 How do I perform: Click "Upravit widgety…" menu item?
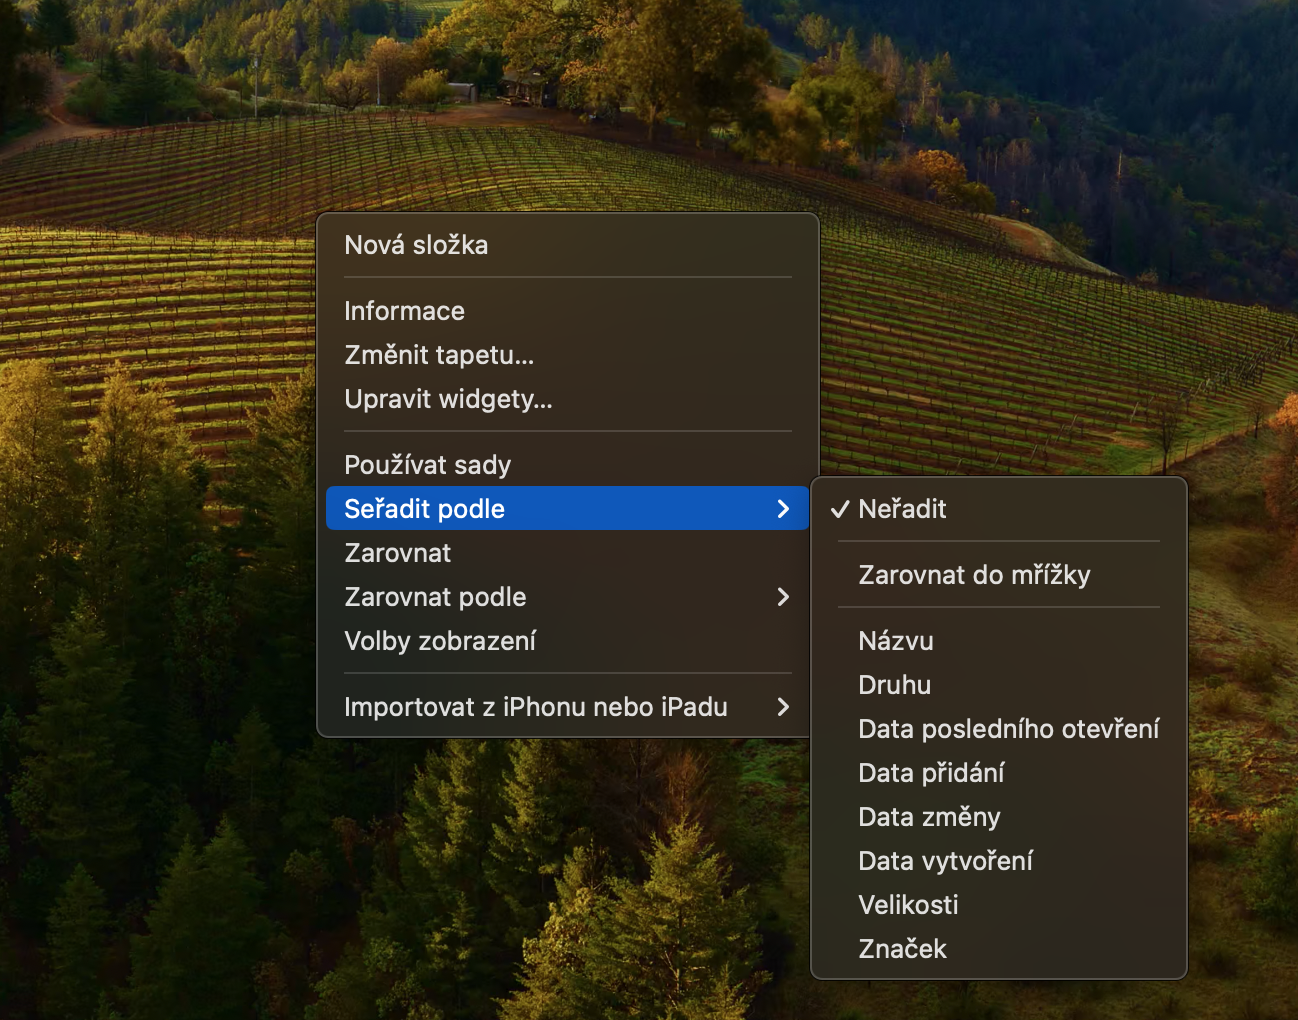coord(448,399)
